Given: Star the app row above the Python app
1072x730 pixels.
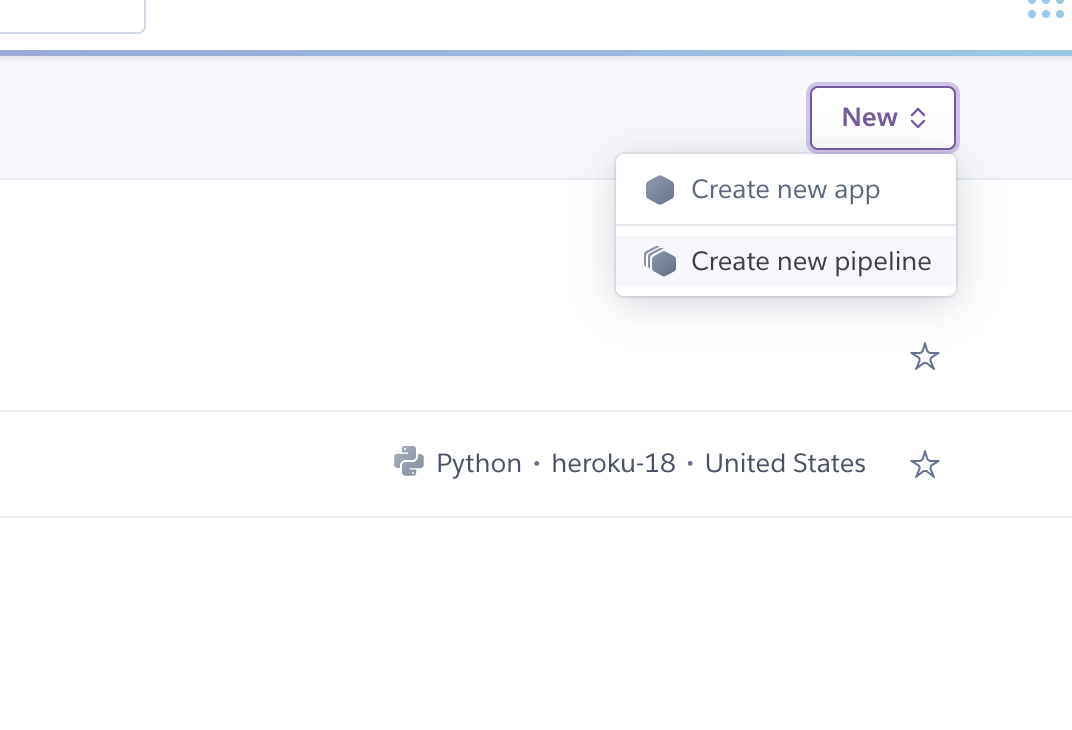Looking at the screenshot, I should (925, 357).
